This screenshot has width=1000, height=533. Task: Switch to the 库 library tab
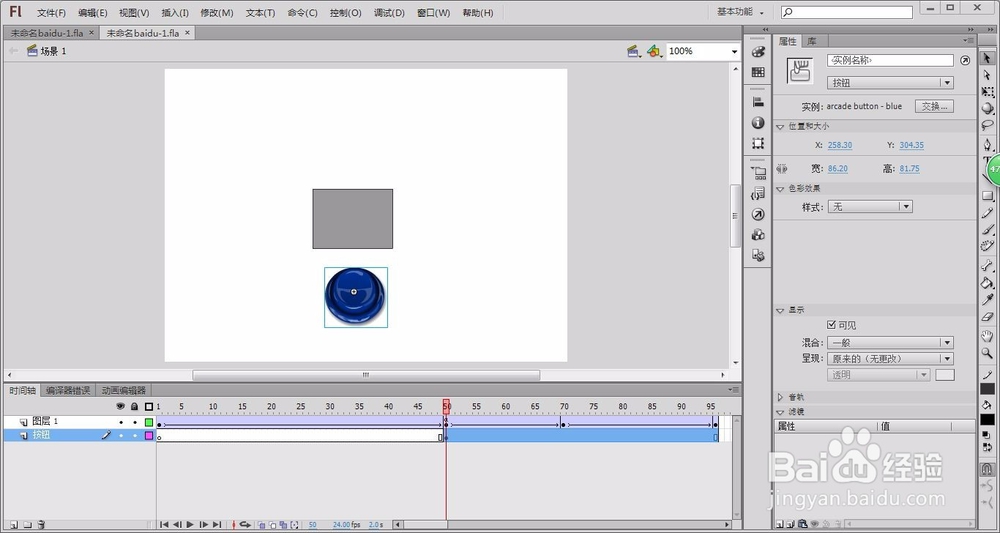tap(811, 41)
